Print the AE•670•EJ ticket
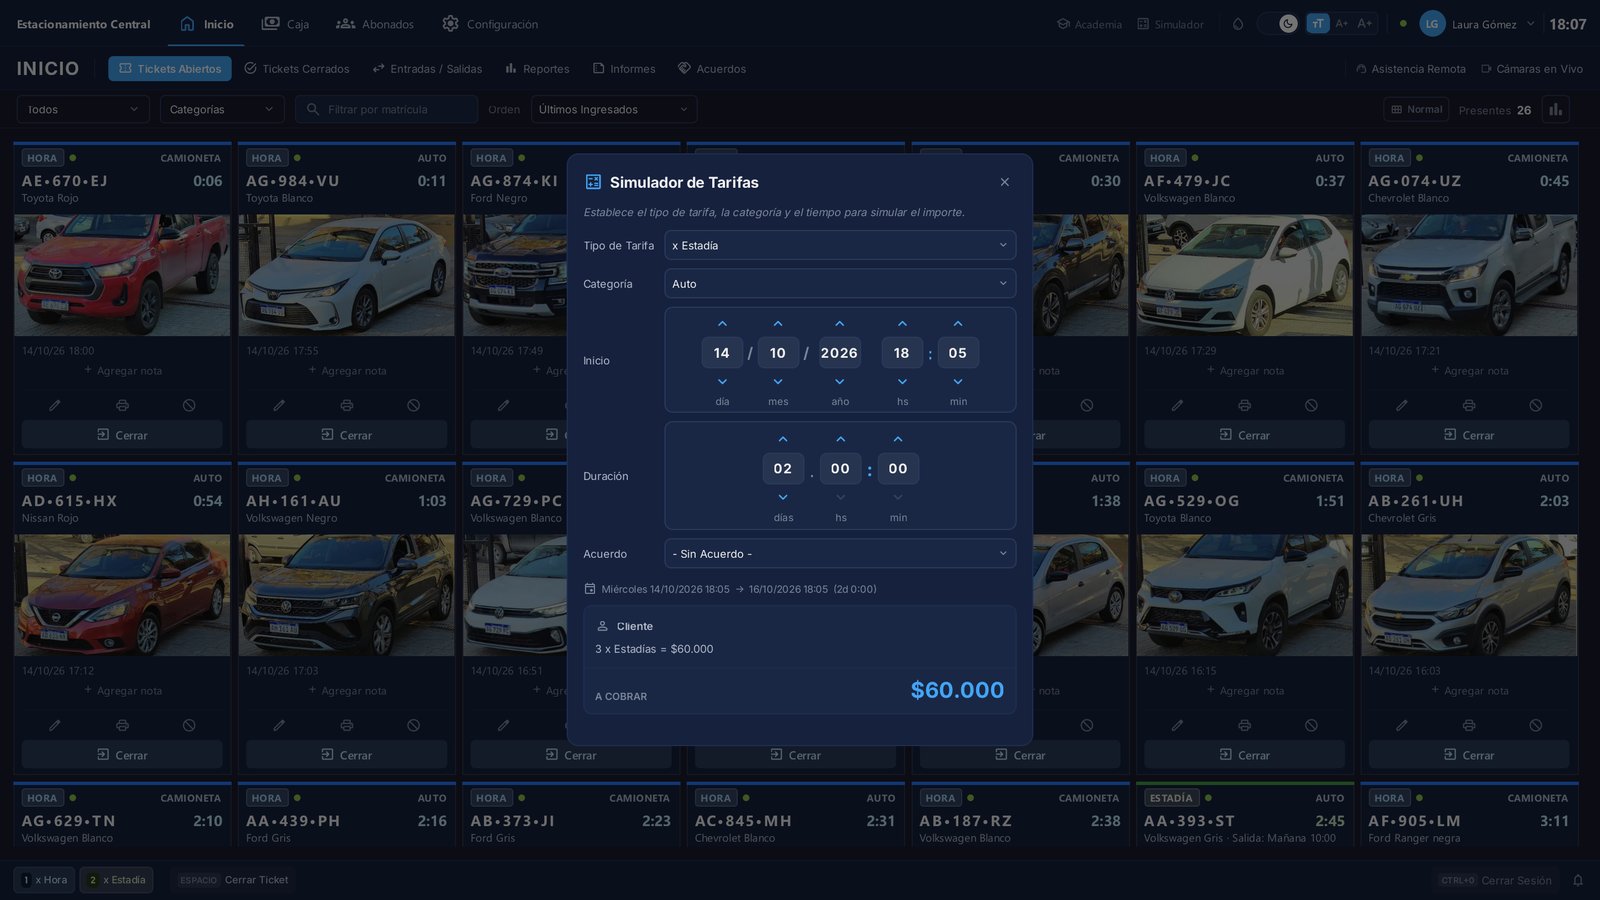This screenshot has height=900, width=1600. 122,405
